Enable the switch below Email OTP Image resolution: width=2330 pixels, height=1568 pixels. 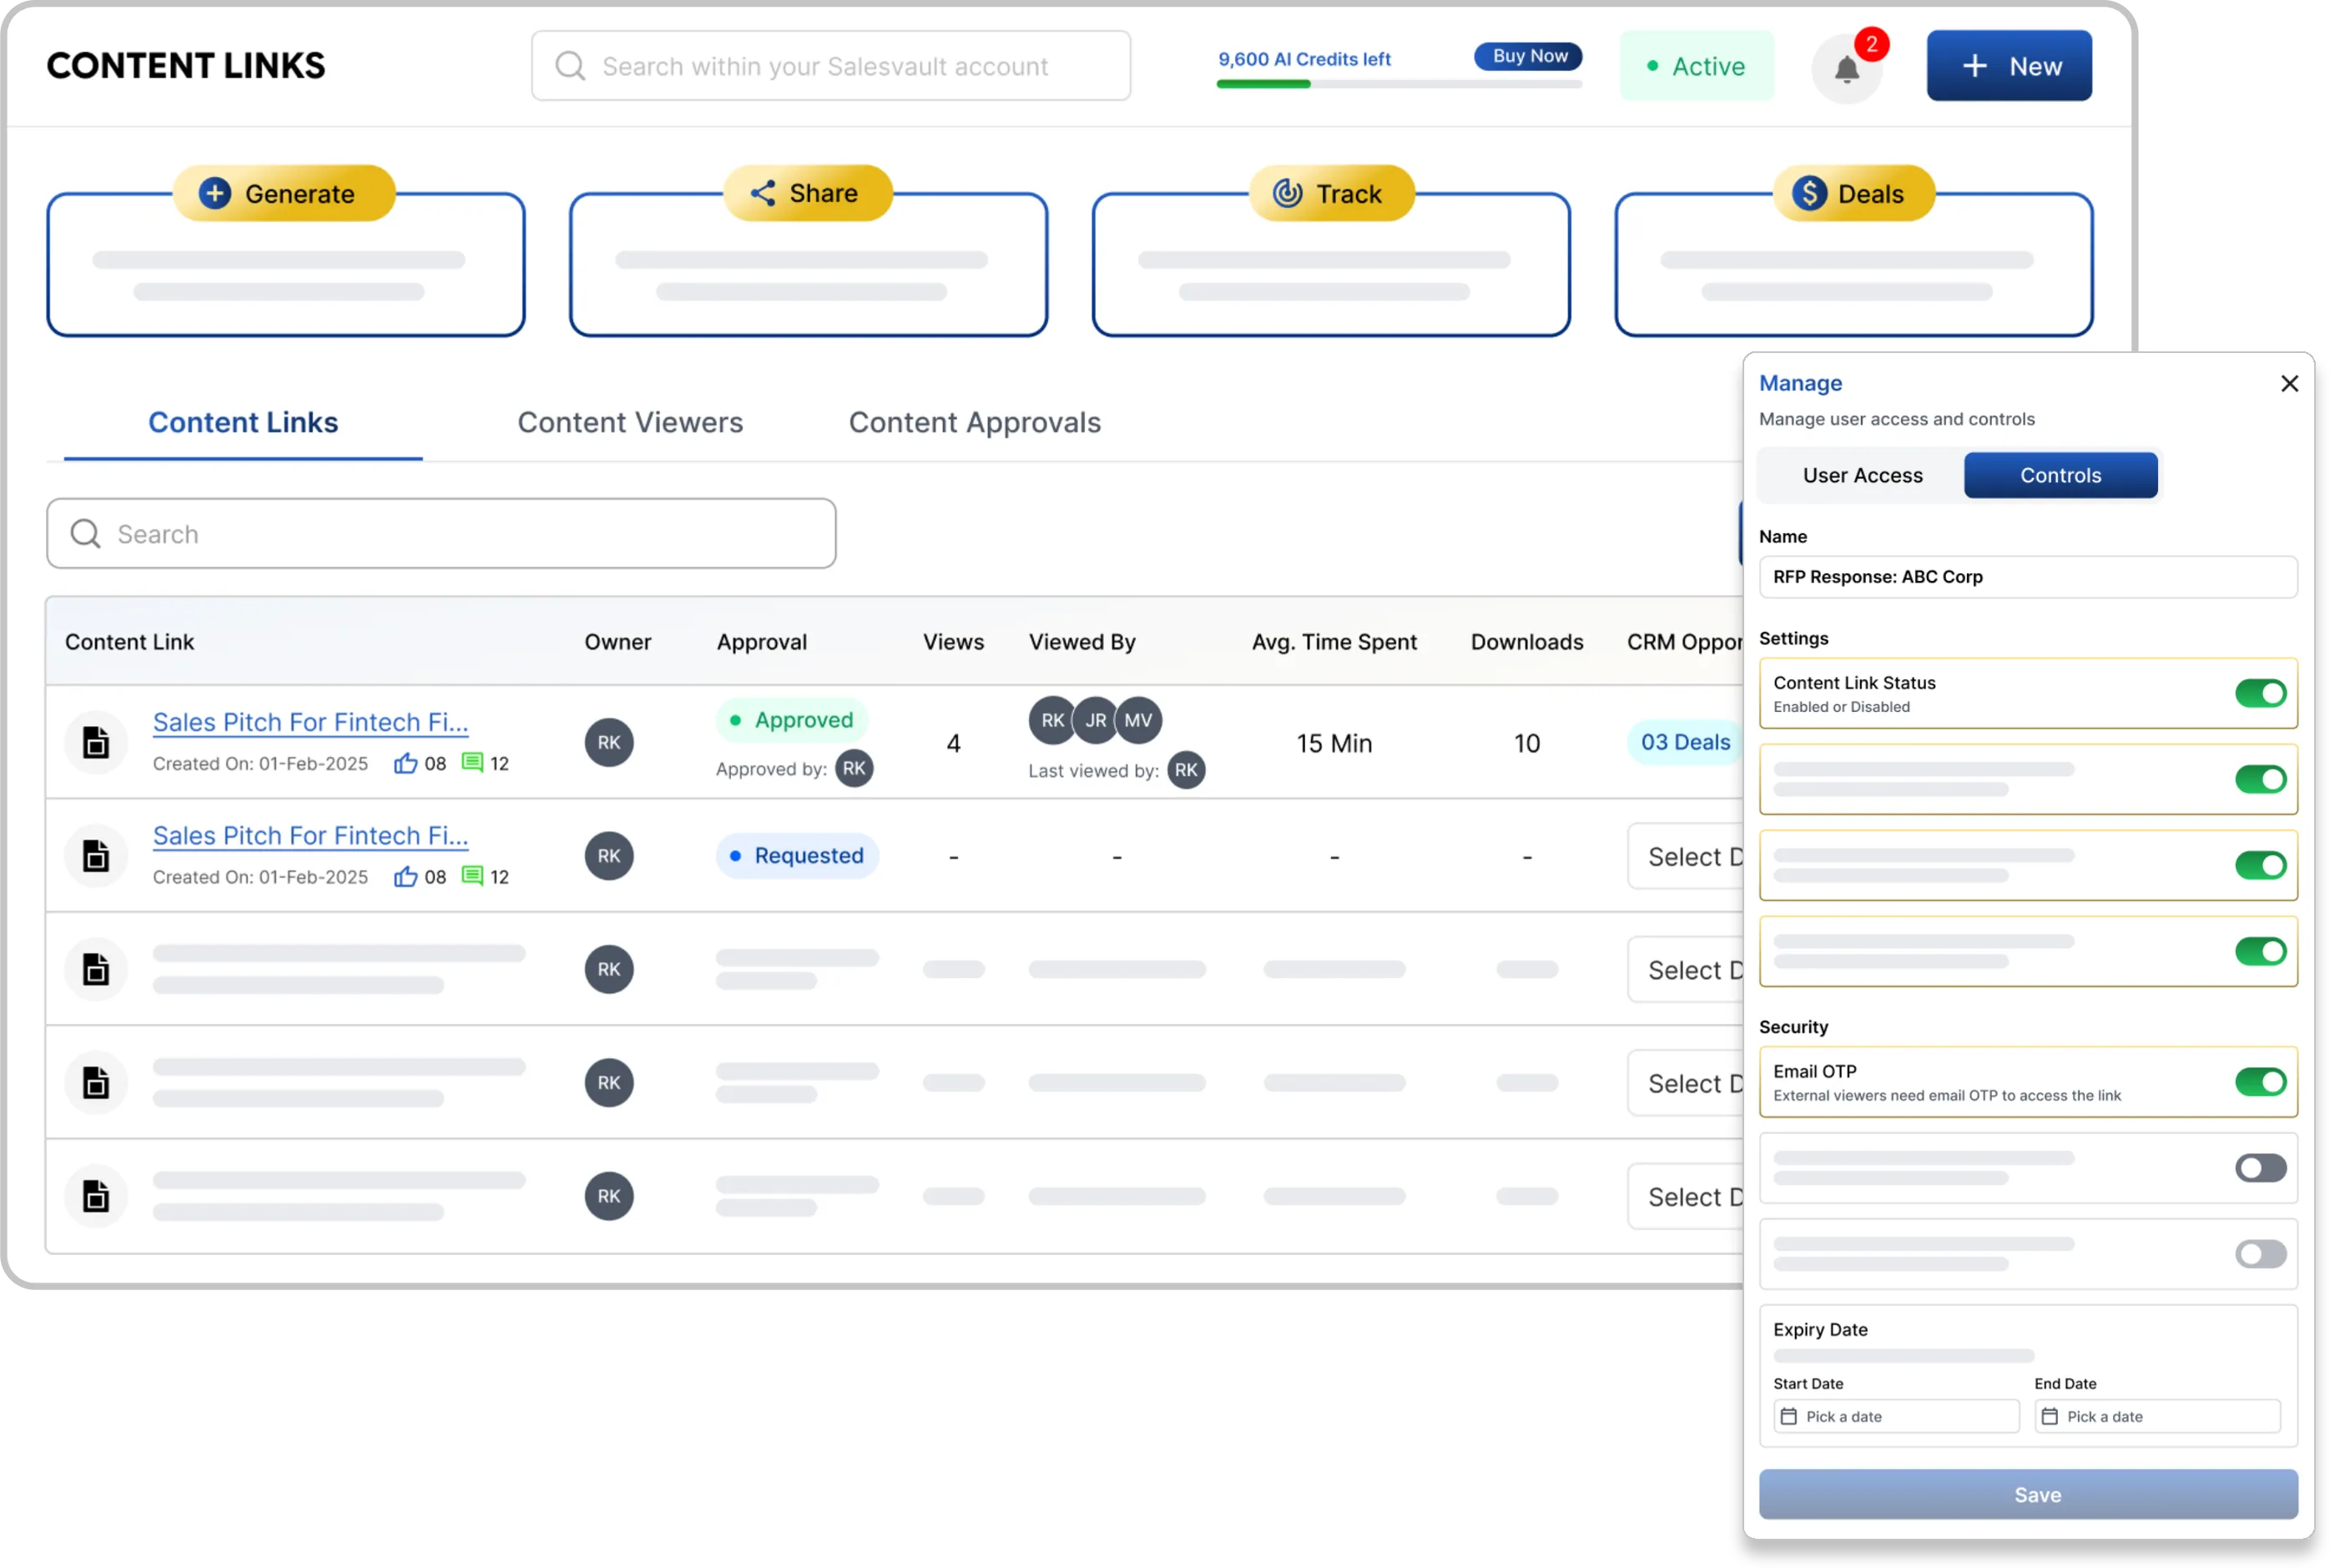(x=2260, y=1168)
